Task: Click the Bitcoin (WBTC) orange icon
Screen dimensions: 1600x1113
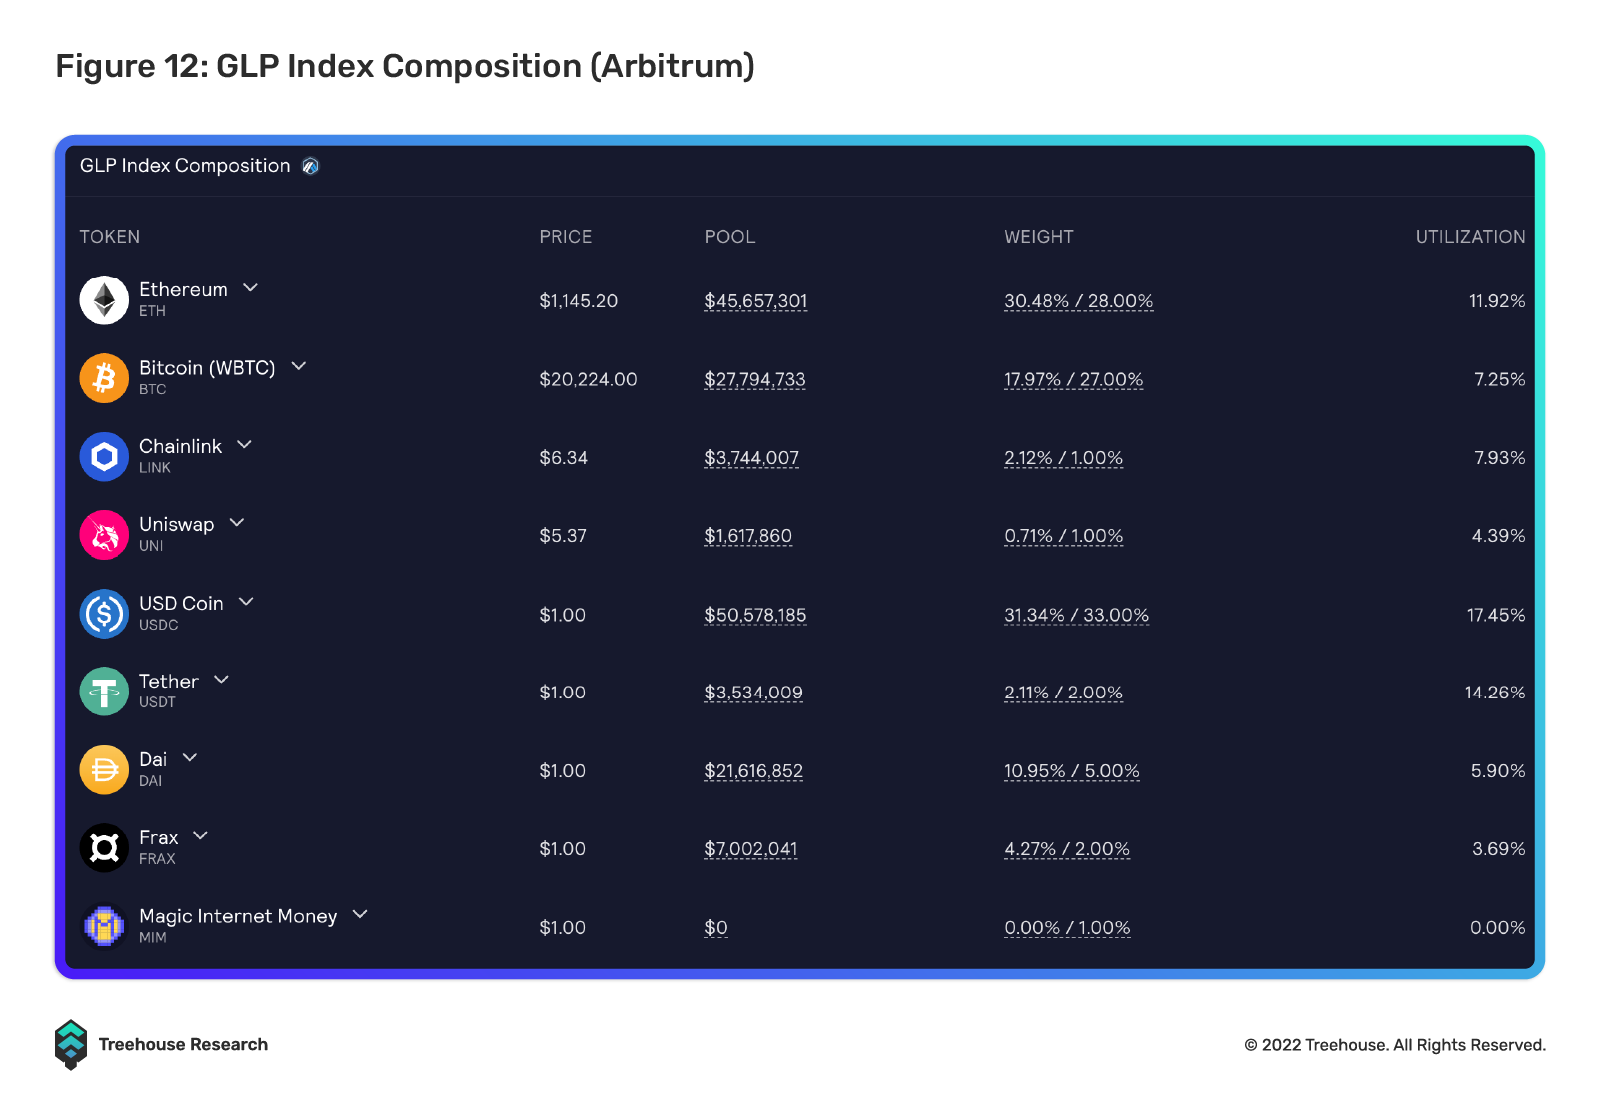Action: [x=104, y=378]
